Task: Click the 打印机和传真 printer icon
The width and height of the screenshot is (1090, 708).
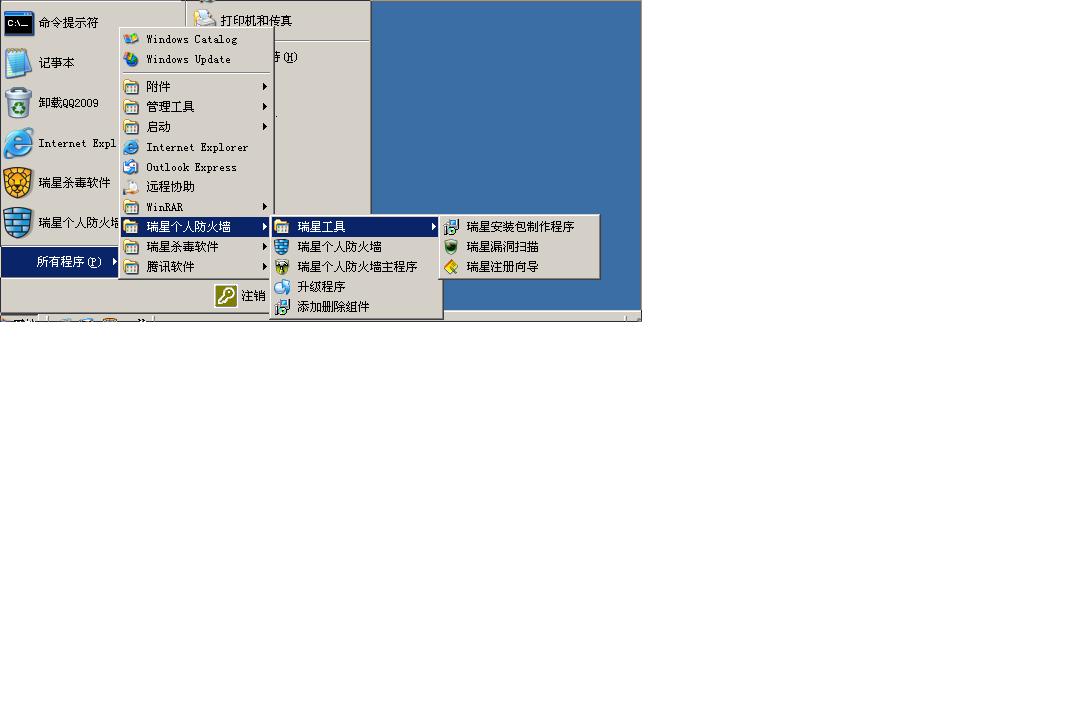Action: tap(204, 19)
